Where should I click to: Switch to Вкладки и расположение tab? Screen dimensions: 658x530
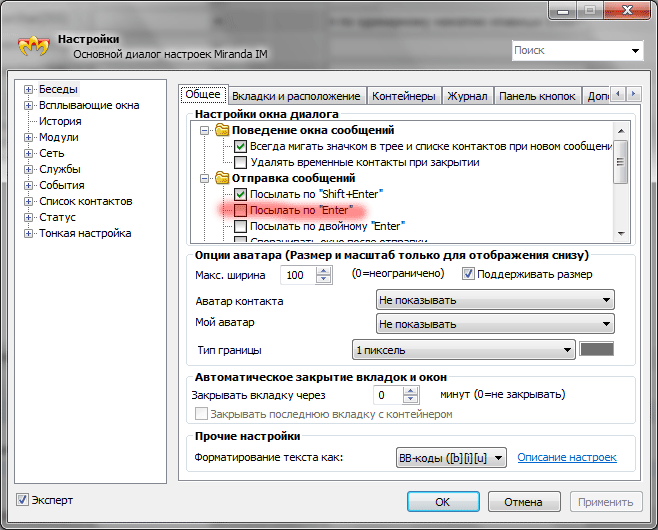(x=296, y=96)
